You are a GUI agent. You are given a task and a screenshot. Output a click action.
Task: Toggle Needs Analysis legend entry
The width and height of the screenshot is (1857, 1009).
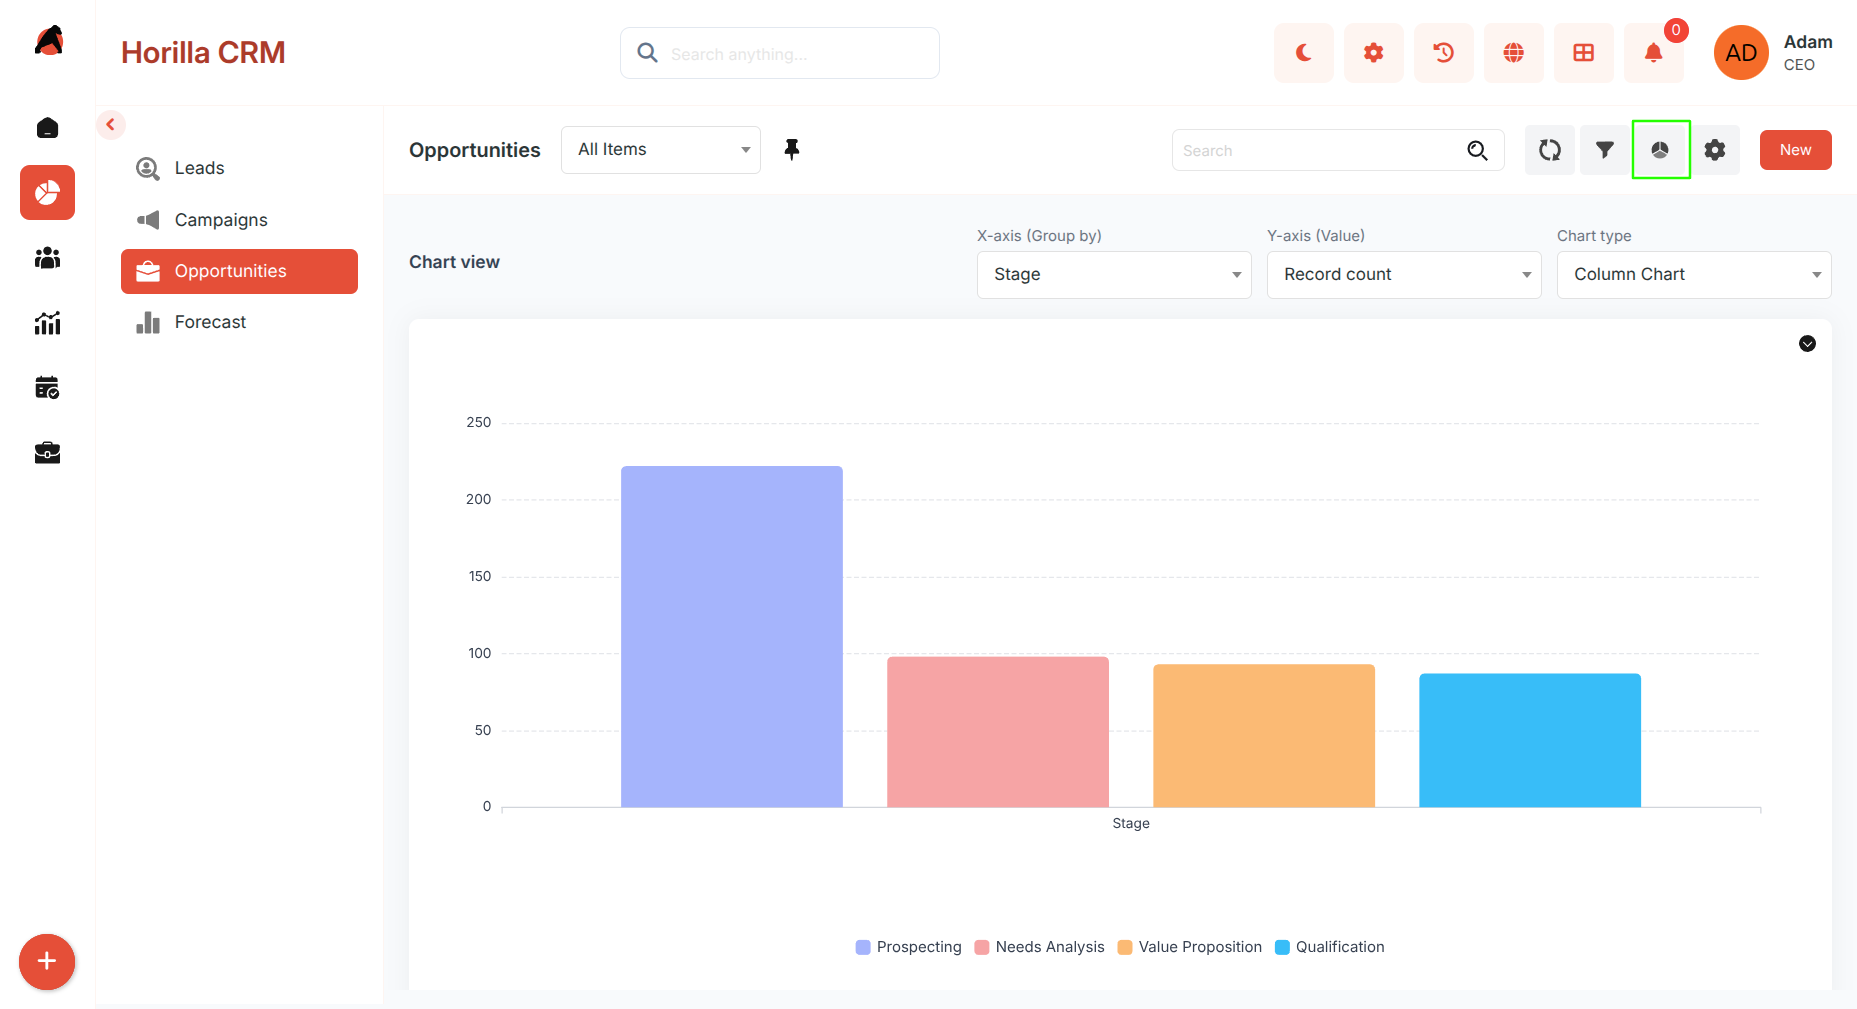pos(1040,947)
